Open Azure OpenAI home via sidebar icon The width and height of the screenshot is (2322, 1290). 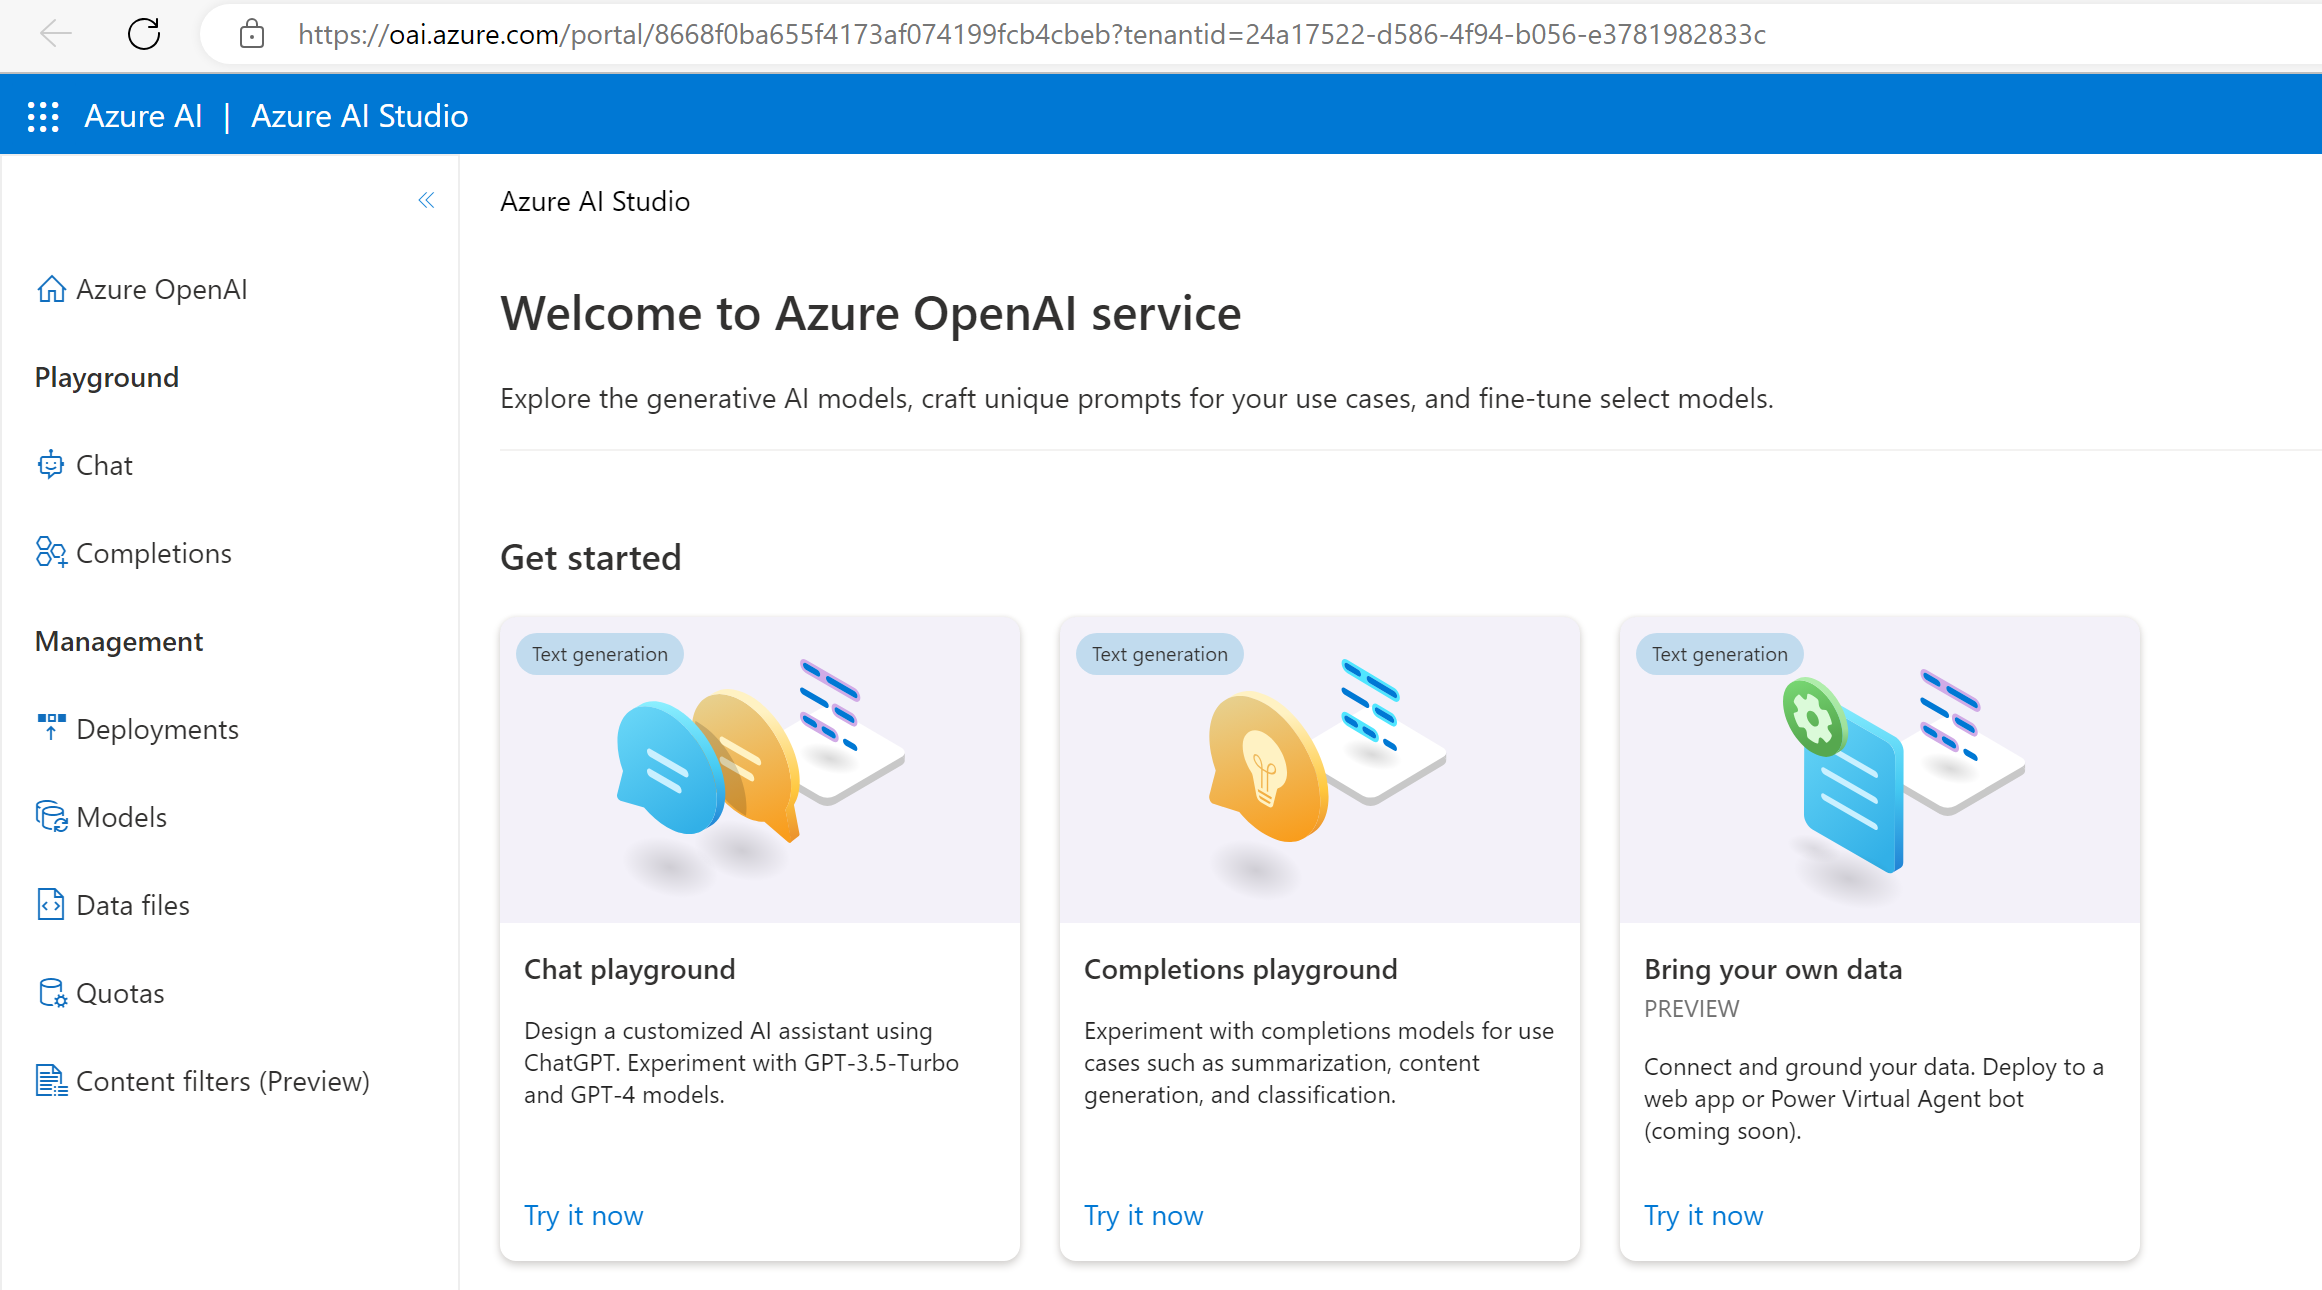pos(51,289)
